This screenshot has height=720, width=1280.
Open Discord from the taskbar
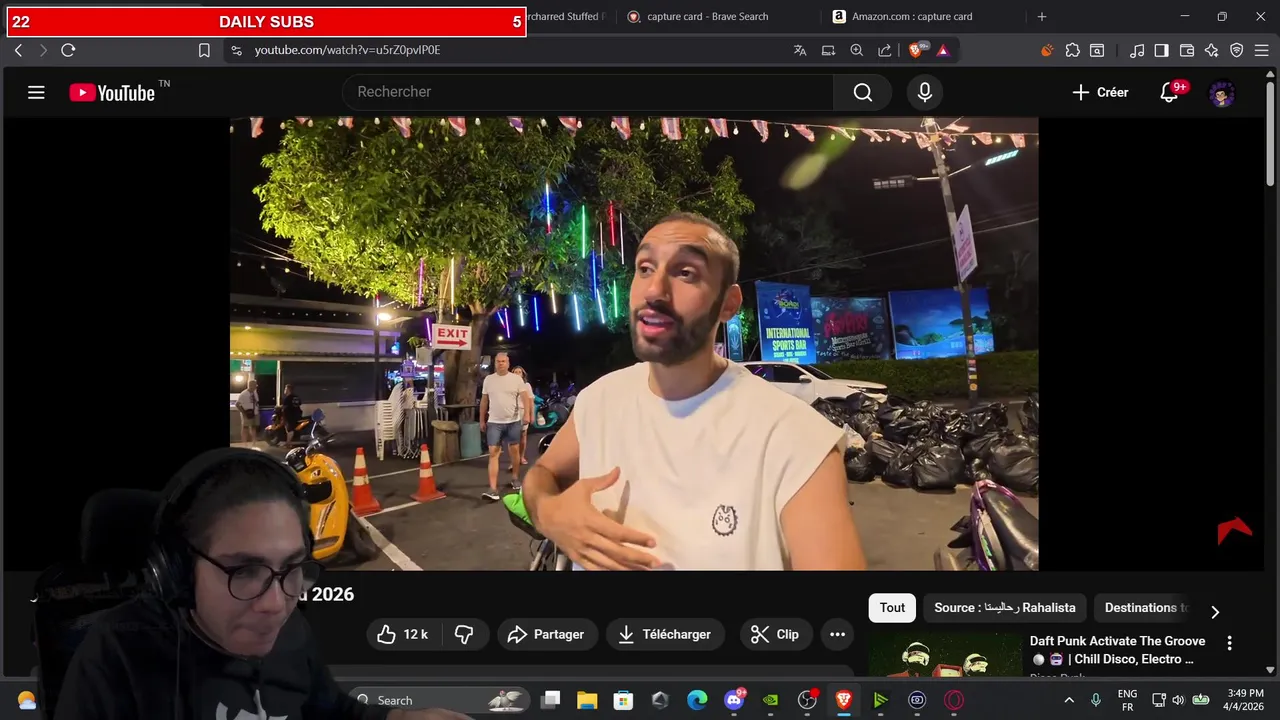click(734, 700)
